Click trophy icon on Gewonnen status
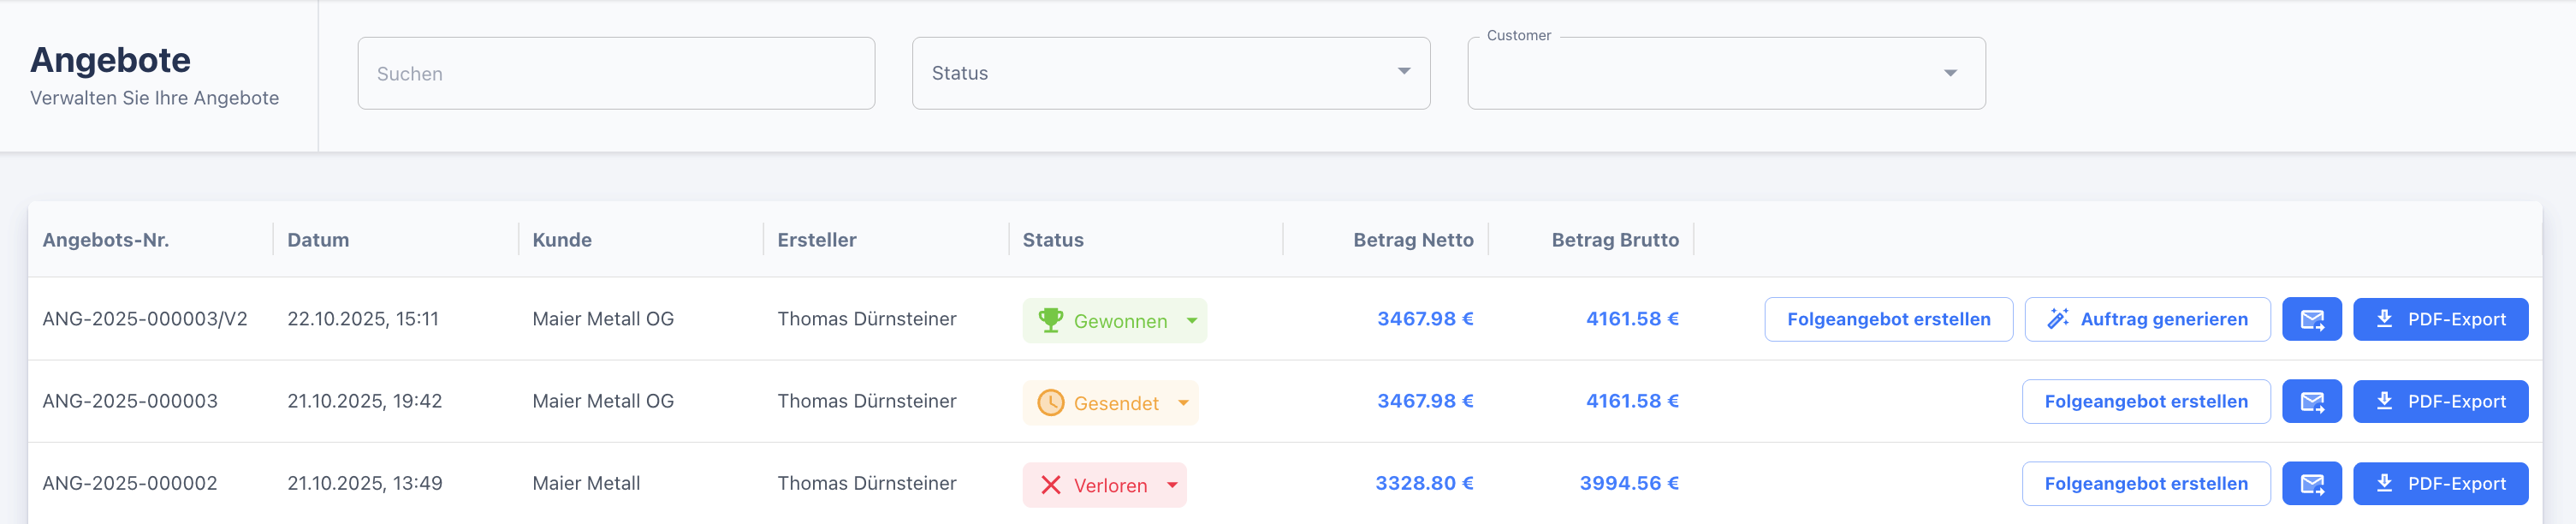Screen dimensions: 2576x524 click(x=1050, y=321)
